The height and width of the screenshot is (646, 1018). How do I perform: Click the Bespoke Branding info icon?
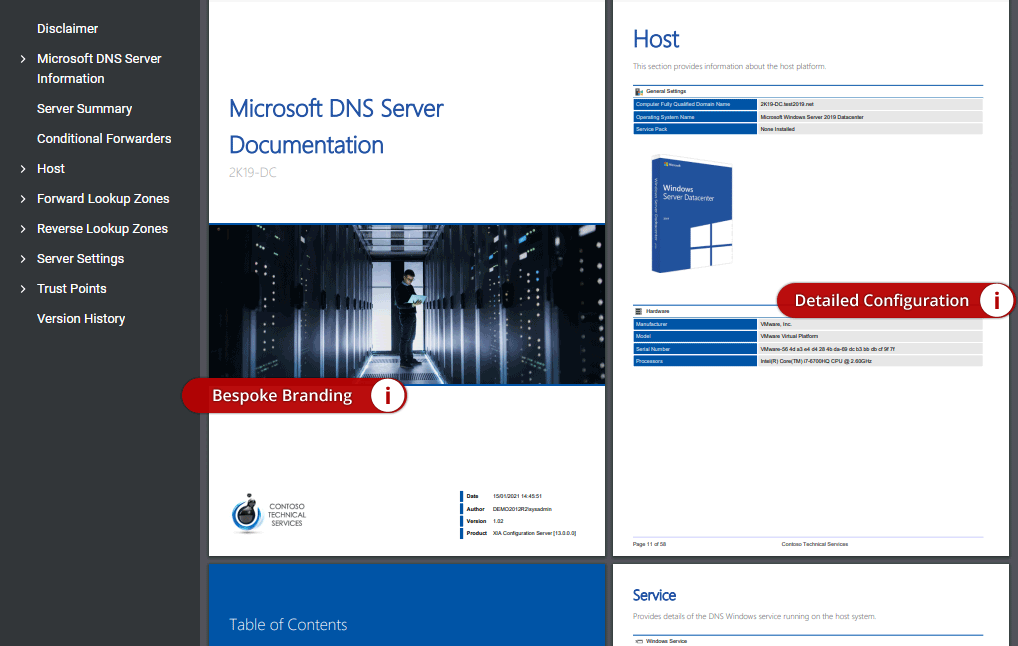click(x=388, y=395)
